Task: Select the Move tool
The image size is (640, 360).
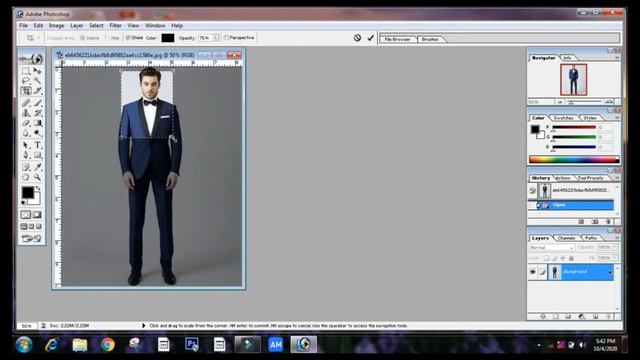Action: coord(38,71)
